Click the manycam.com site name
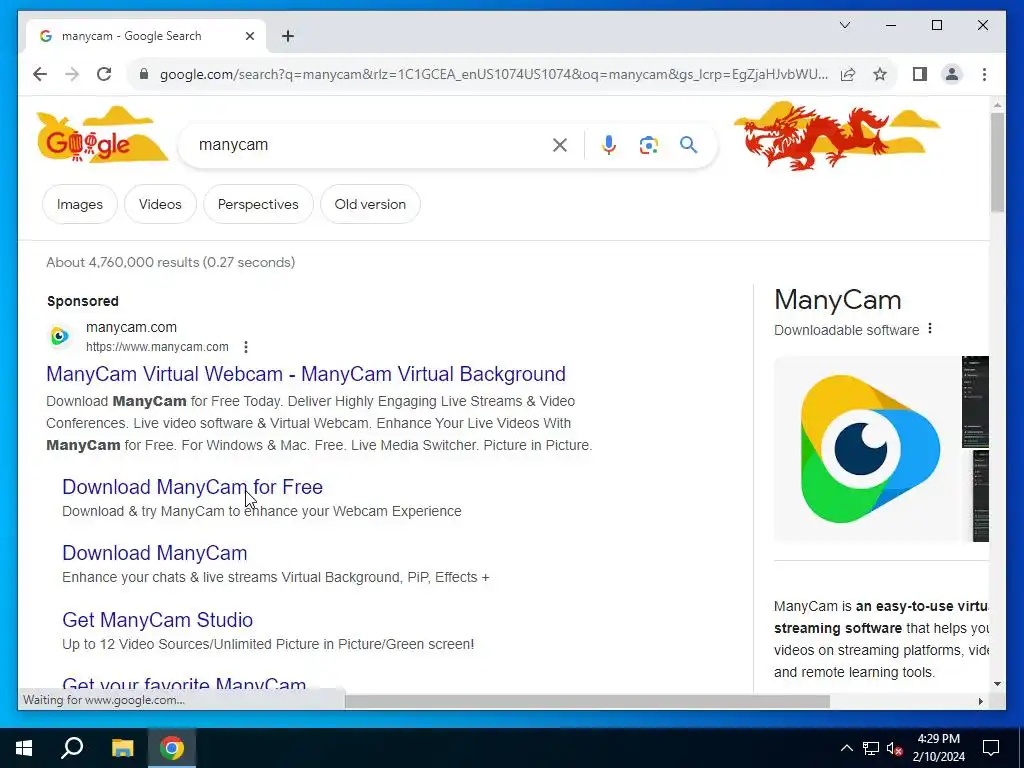The image size is (1024, 768). coord(131,327)
